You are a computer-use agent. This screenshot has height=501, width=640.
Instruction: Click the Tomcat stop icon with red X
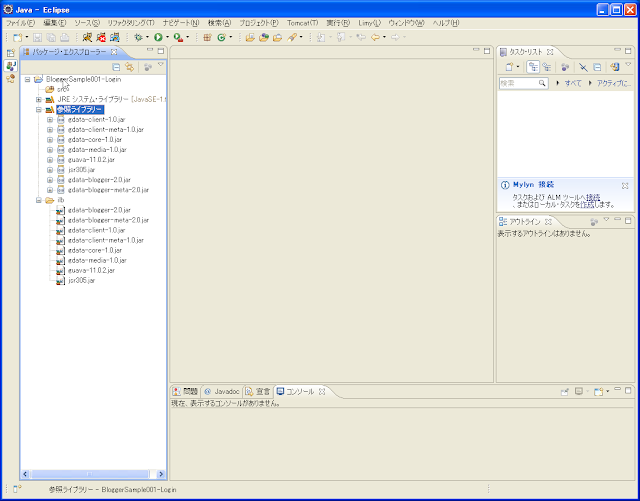tap(101, 38)
